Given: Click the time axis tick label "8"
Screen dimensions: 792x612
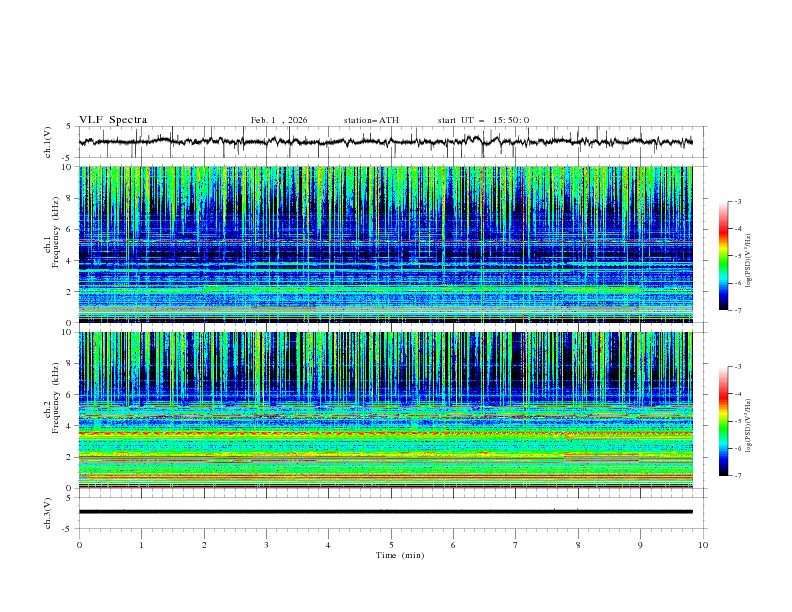Looking at the screenshot, I should coord(578,545).
